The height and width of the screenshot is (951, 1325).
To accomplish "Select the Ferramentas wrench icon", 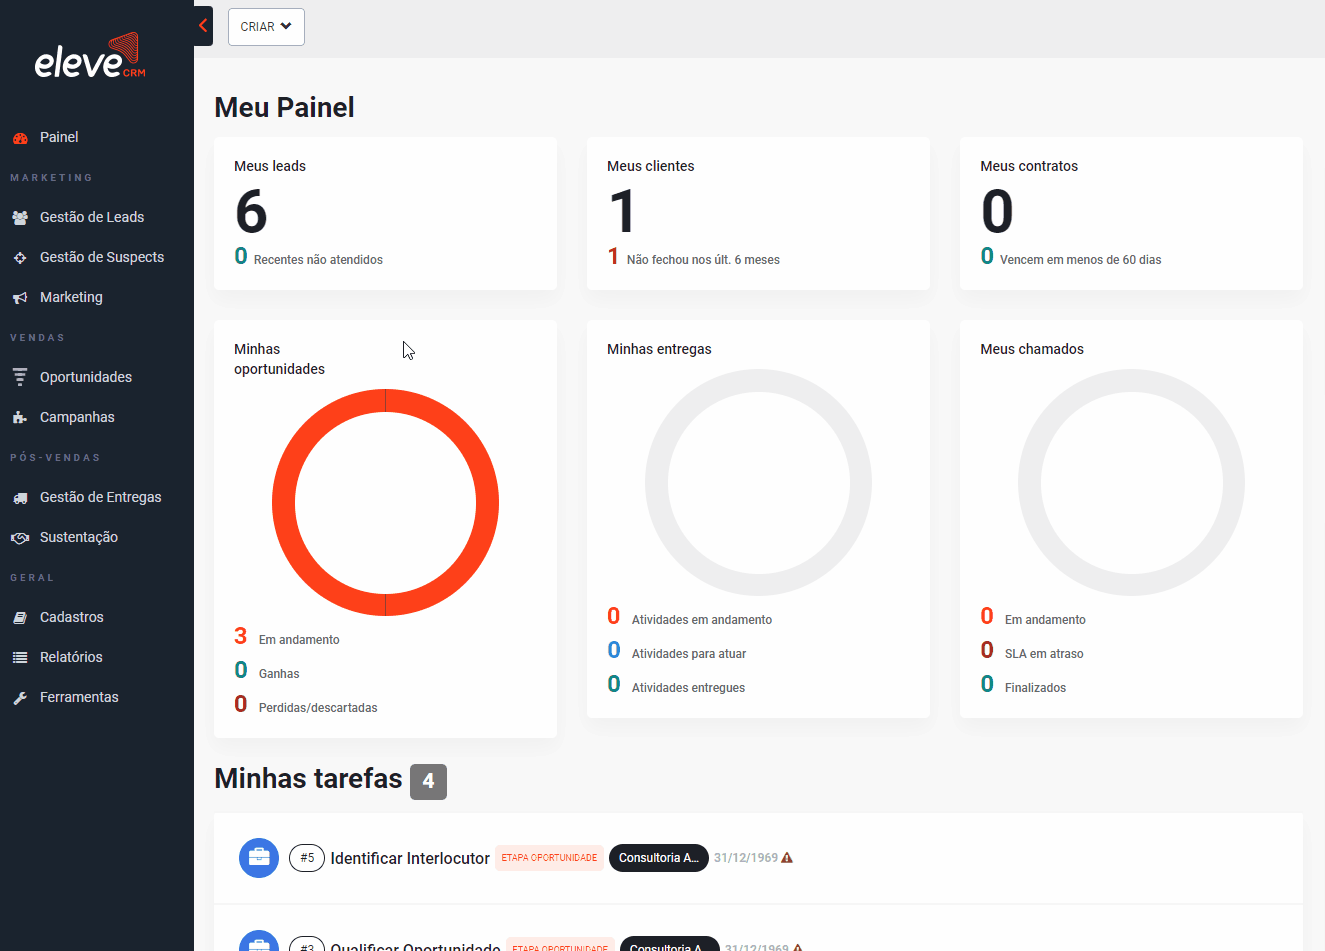I will click(x=20, y=697).
